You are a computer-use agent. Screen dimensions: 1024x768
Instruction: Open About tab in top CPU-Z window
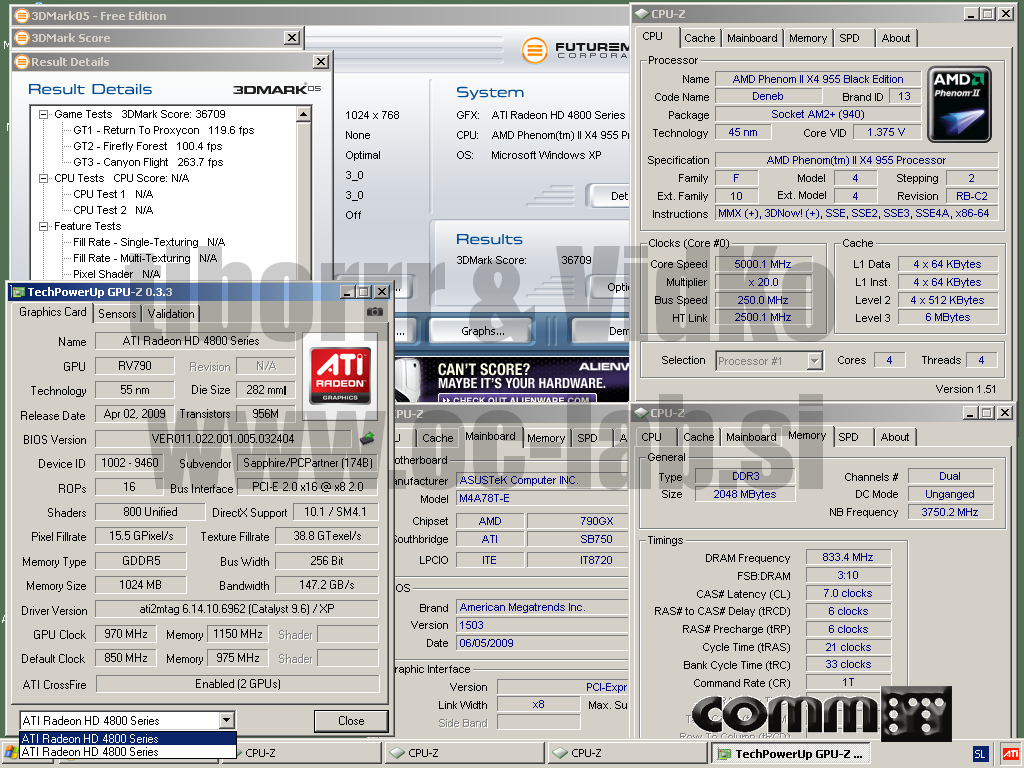tap(896, 39)
